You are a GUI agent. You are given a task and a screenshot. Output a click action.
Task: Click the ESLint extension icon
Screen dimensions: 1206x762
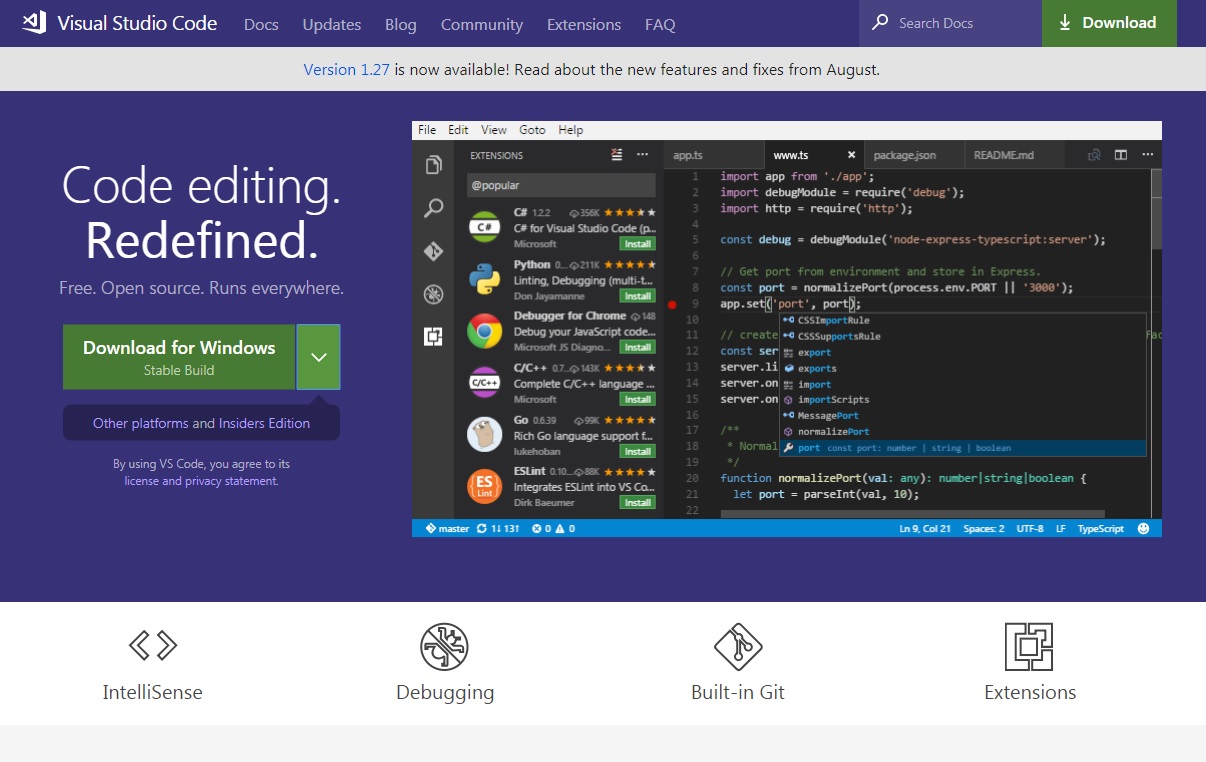pos(485,486)
